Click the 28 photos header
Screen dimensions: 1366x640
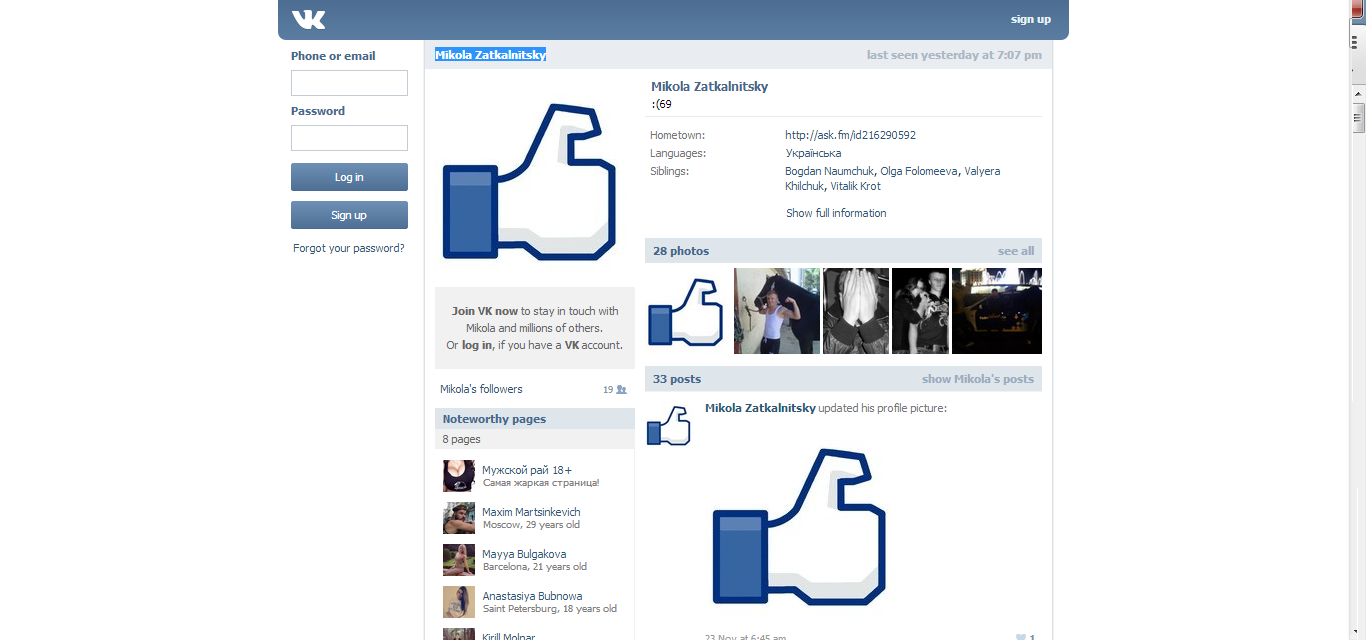681,251
